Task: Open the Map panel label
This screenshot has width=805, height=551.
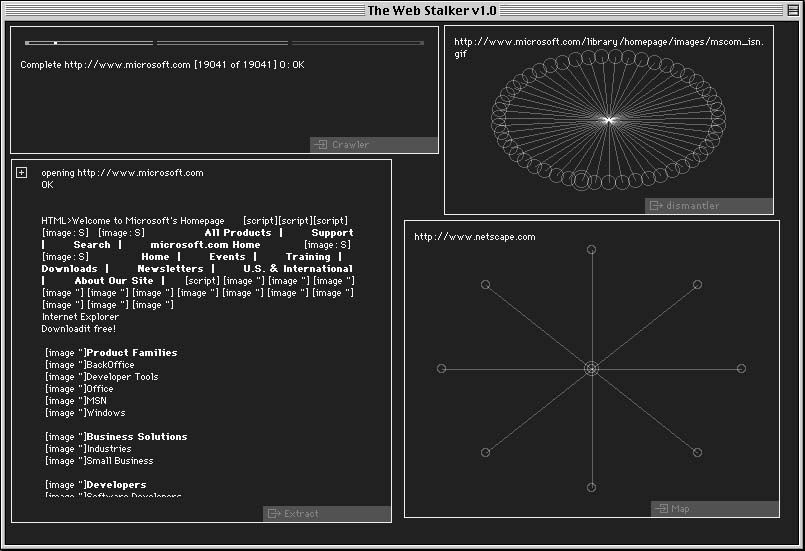Action: click(x=680, y=509)
